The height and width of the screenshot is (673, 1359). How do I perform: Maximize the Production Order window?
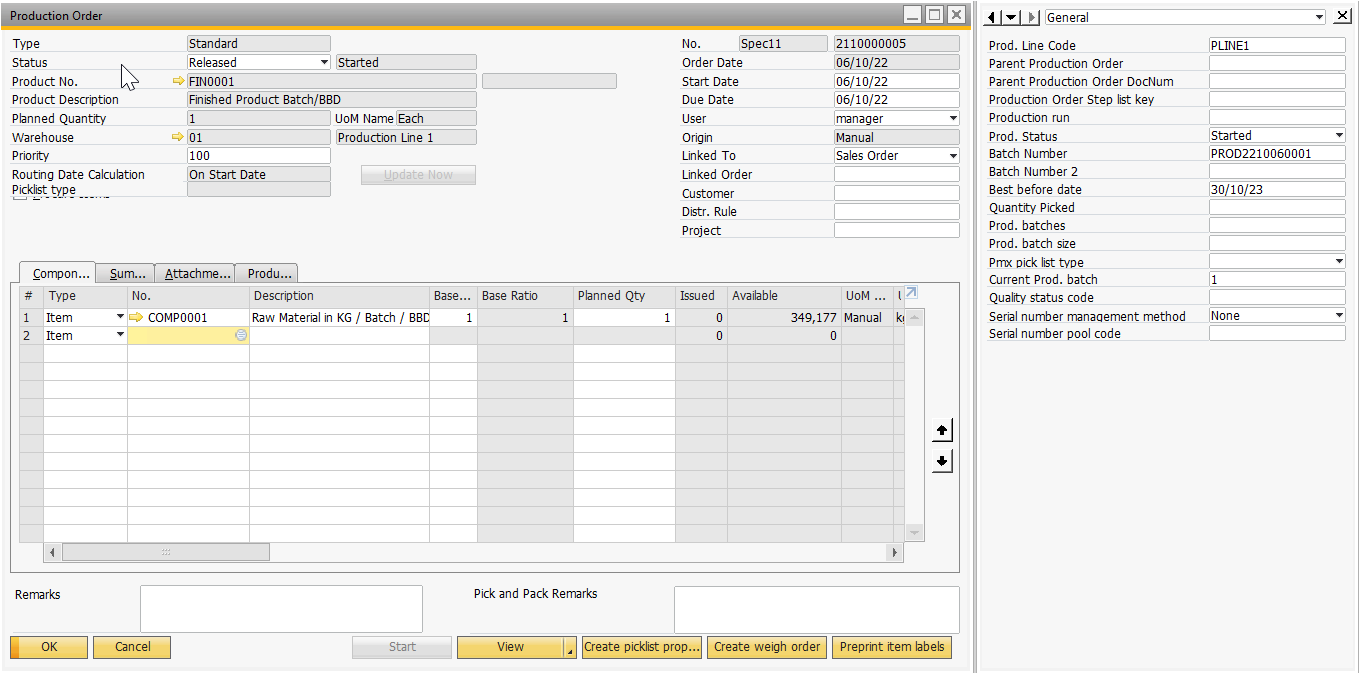click(934, 14)
